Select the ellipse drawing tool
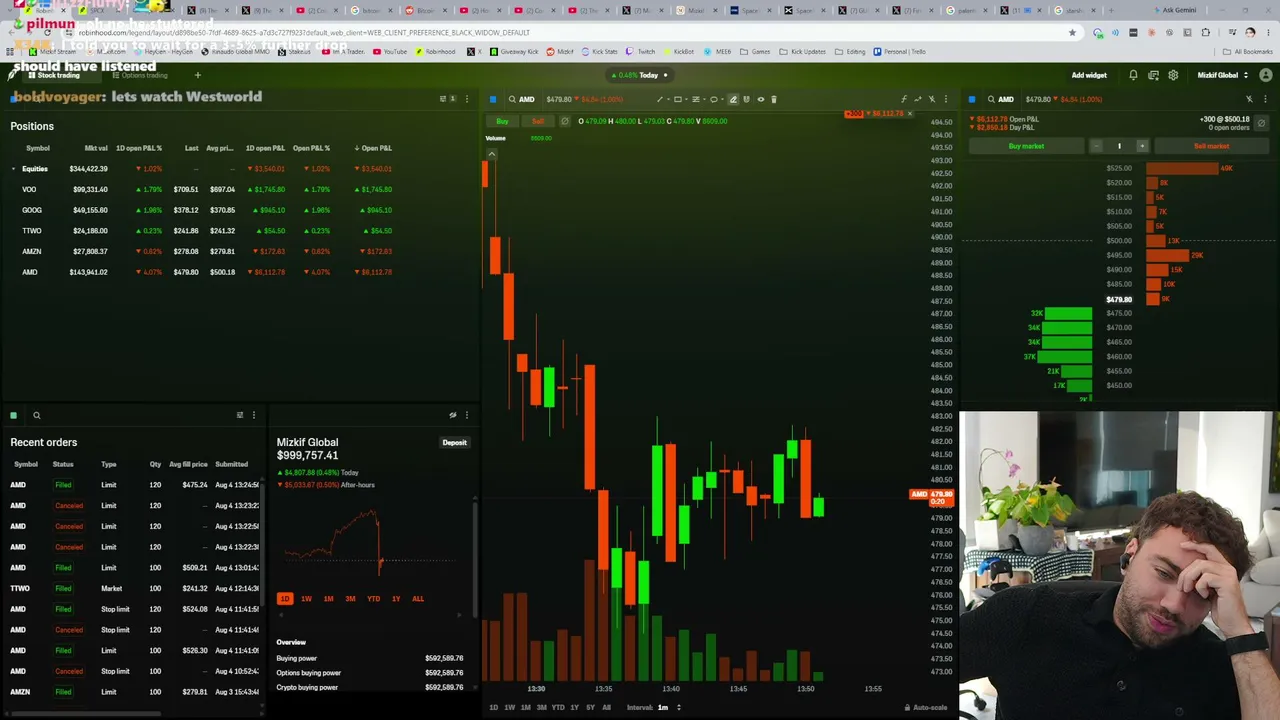This screenshot has height=720, width=1280. tap(714, 99)
